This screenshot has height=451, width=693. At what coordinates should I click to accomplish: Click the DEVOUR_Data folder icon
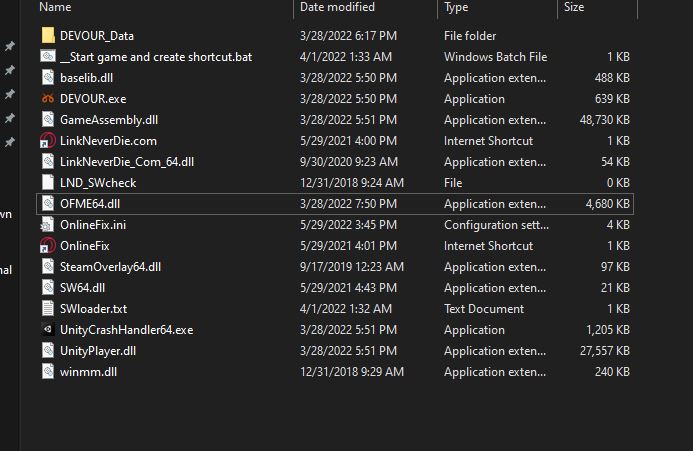click(x=48, y=36)
